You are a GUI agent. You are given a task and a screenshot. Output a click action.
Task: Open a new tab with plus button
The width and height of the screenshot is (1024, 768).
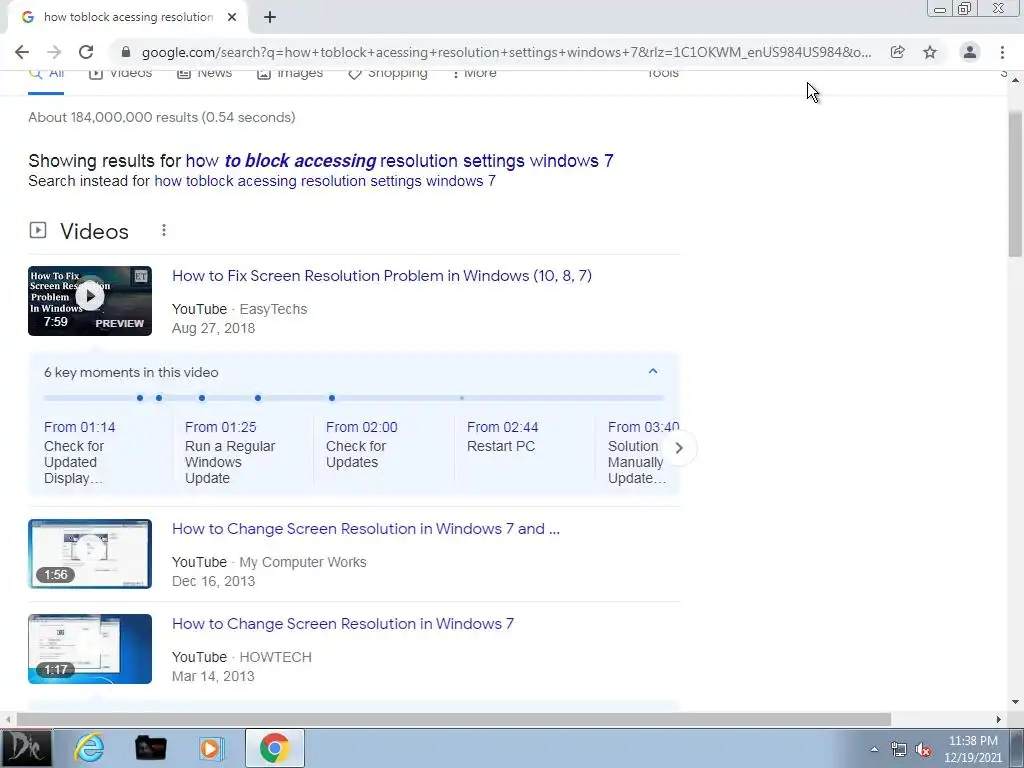[270, 17]
